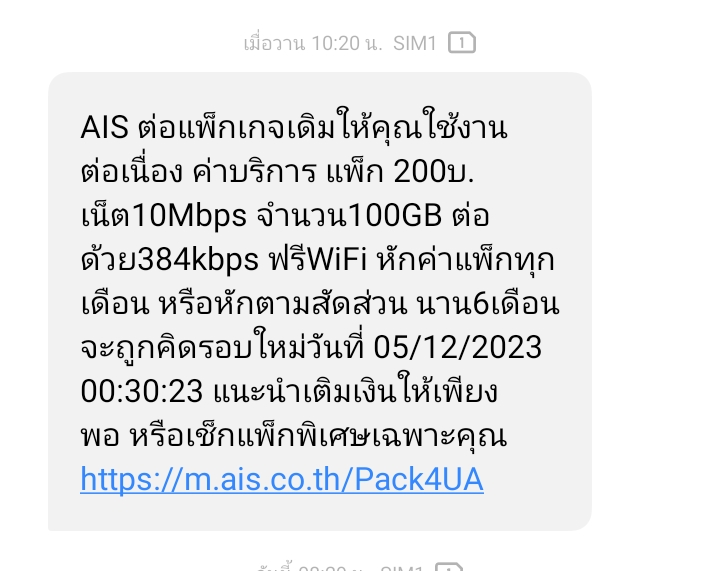Tap empty gray area below the link
The image size is (720, 571).
click(x=320, y=514)
